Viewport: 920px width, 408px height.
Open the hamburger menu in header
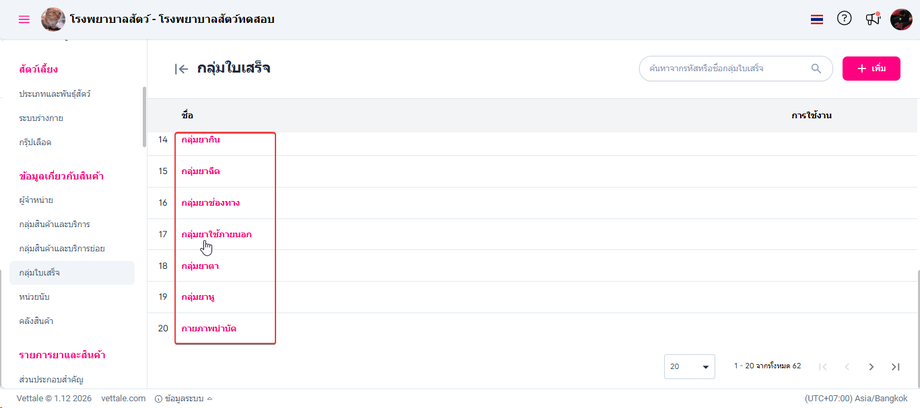pos(24,20)
